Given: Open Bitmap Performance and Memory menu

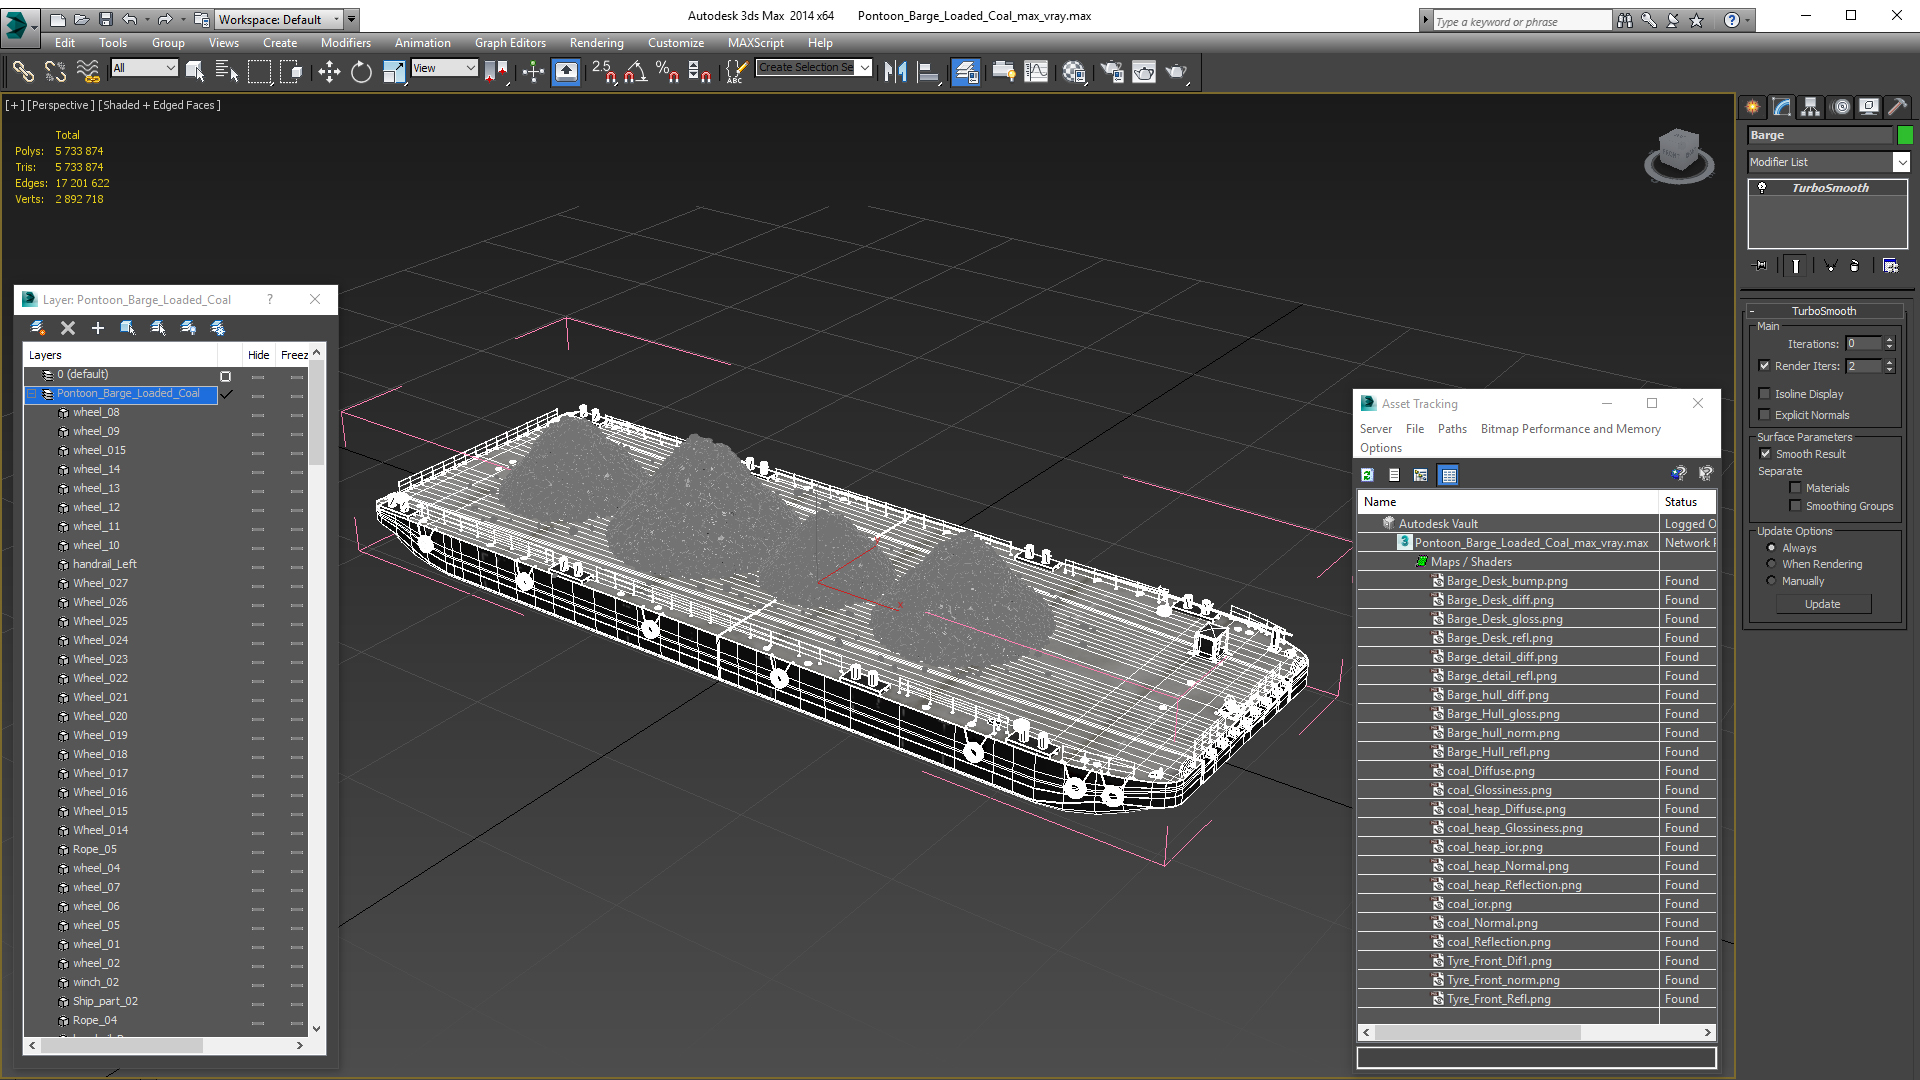Looking at the screenshot, I should [1570, 429].
